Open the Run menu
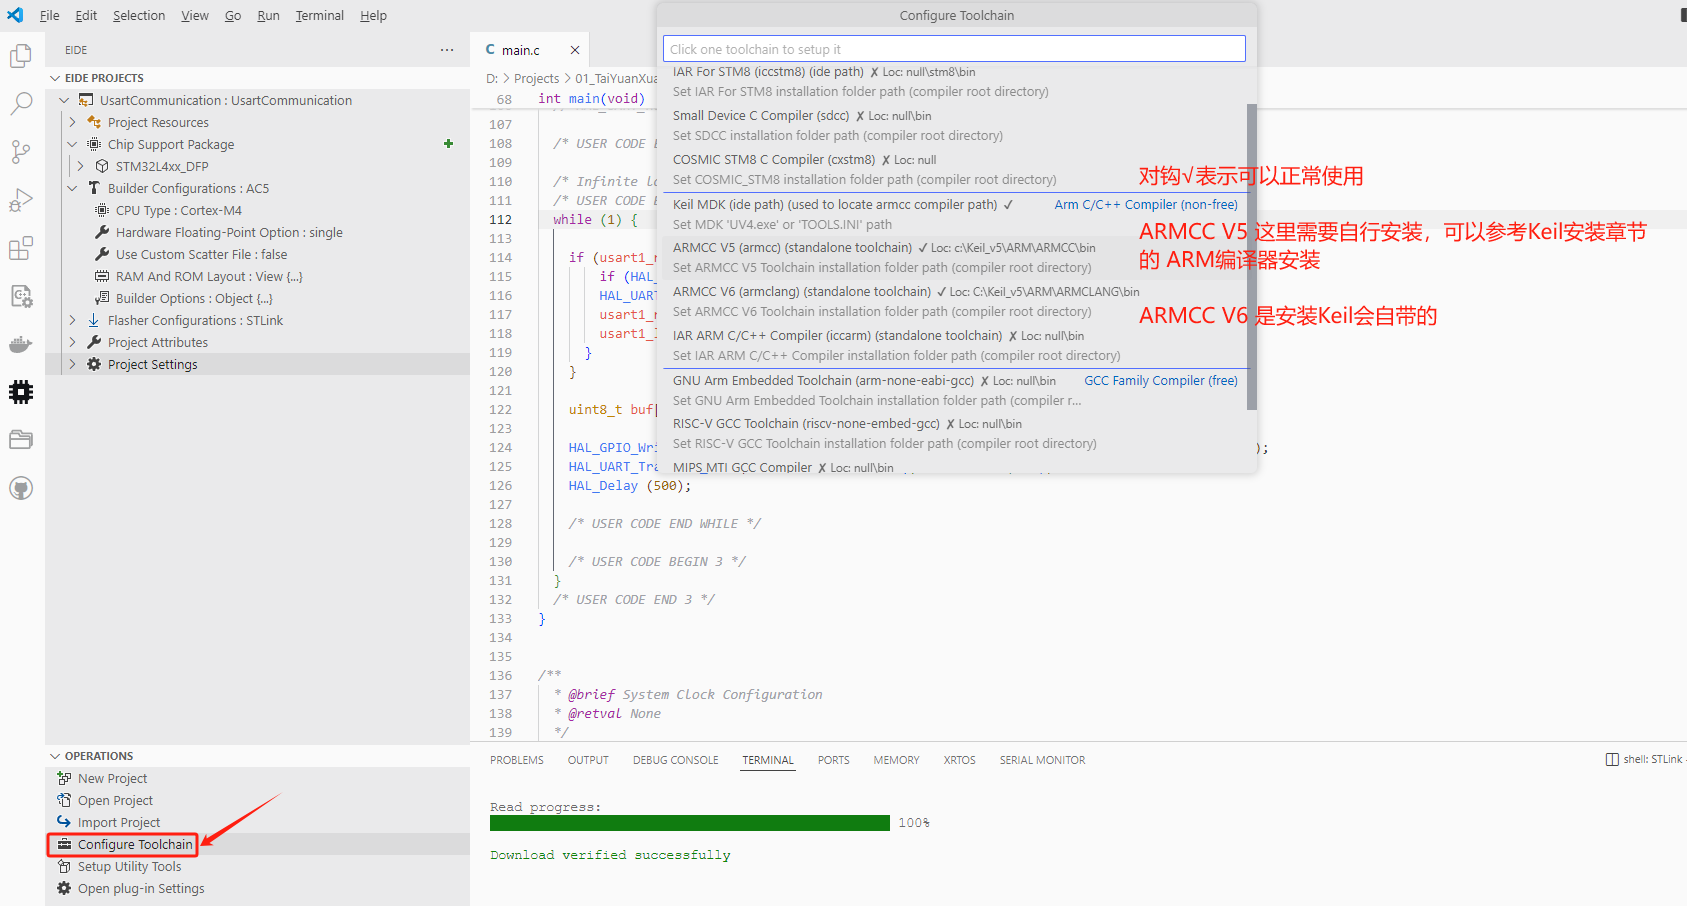The height and width of the screenshot is (906, 1687). pos(268,15)
